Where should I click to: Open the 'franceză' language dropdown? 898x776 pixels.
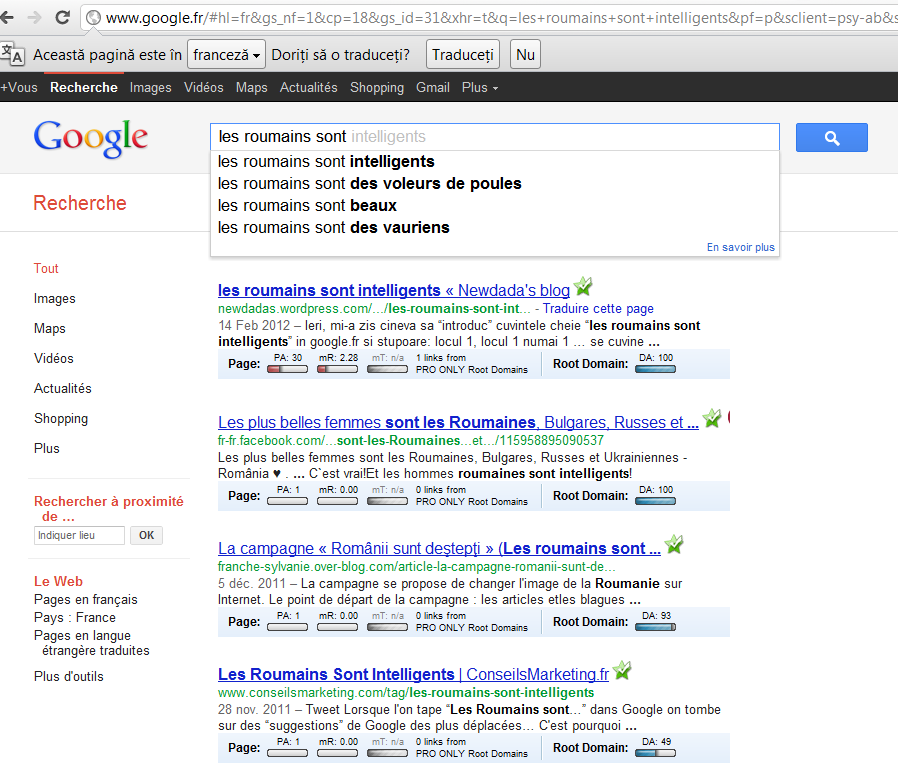[x=225, y=55]
